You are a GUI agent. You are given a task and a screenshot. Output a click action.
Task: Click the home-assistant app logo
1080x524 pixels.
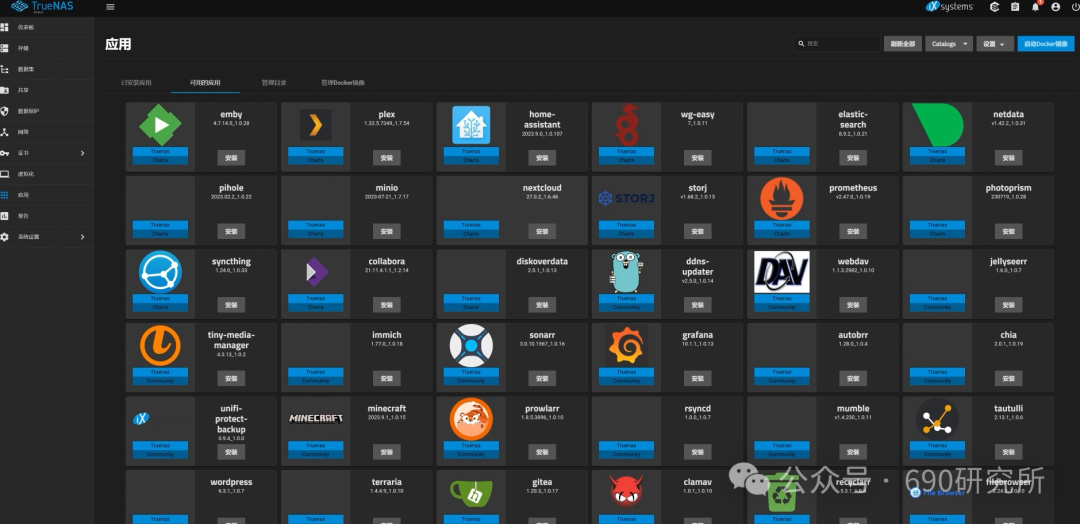point(471,125)
